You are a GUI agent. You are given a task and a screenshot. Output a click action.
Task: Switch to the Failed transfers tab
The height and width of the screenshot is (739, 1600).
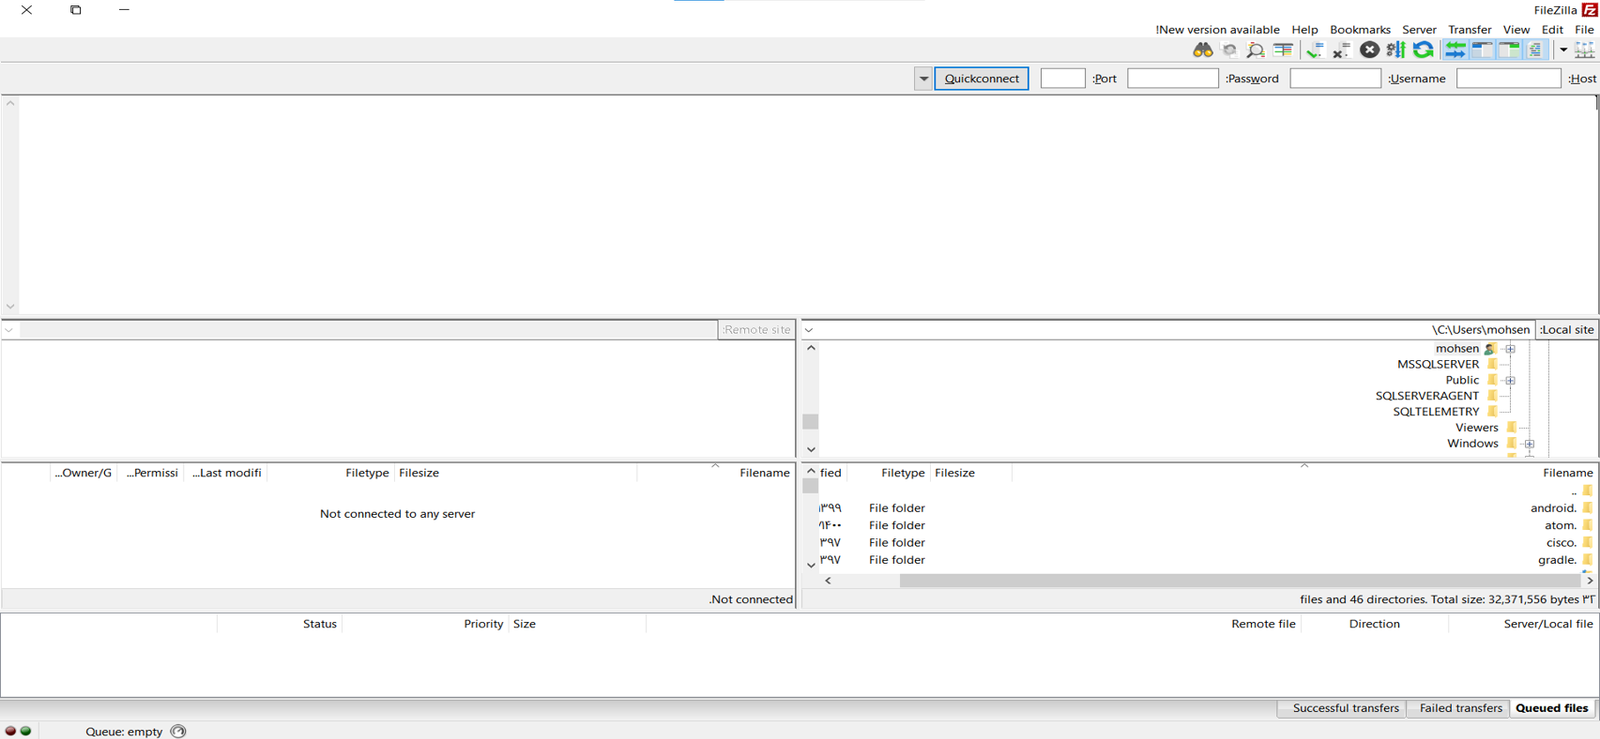tap(1460, 708)
